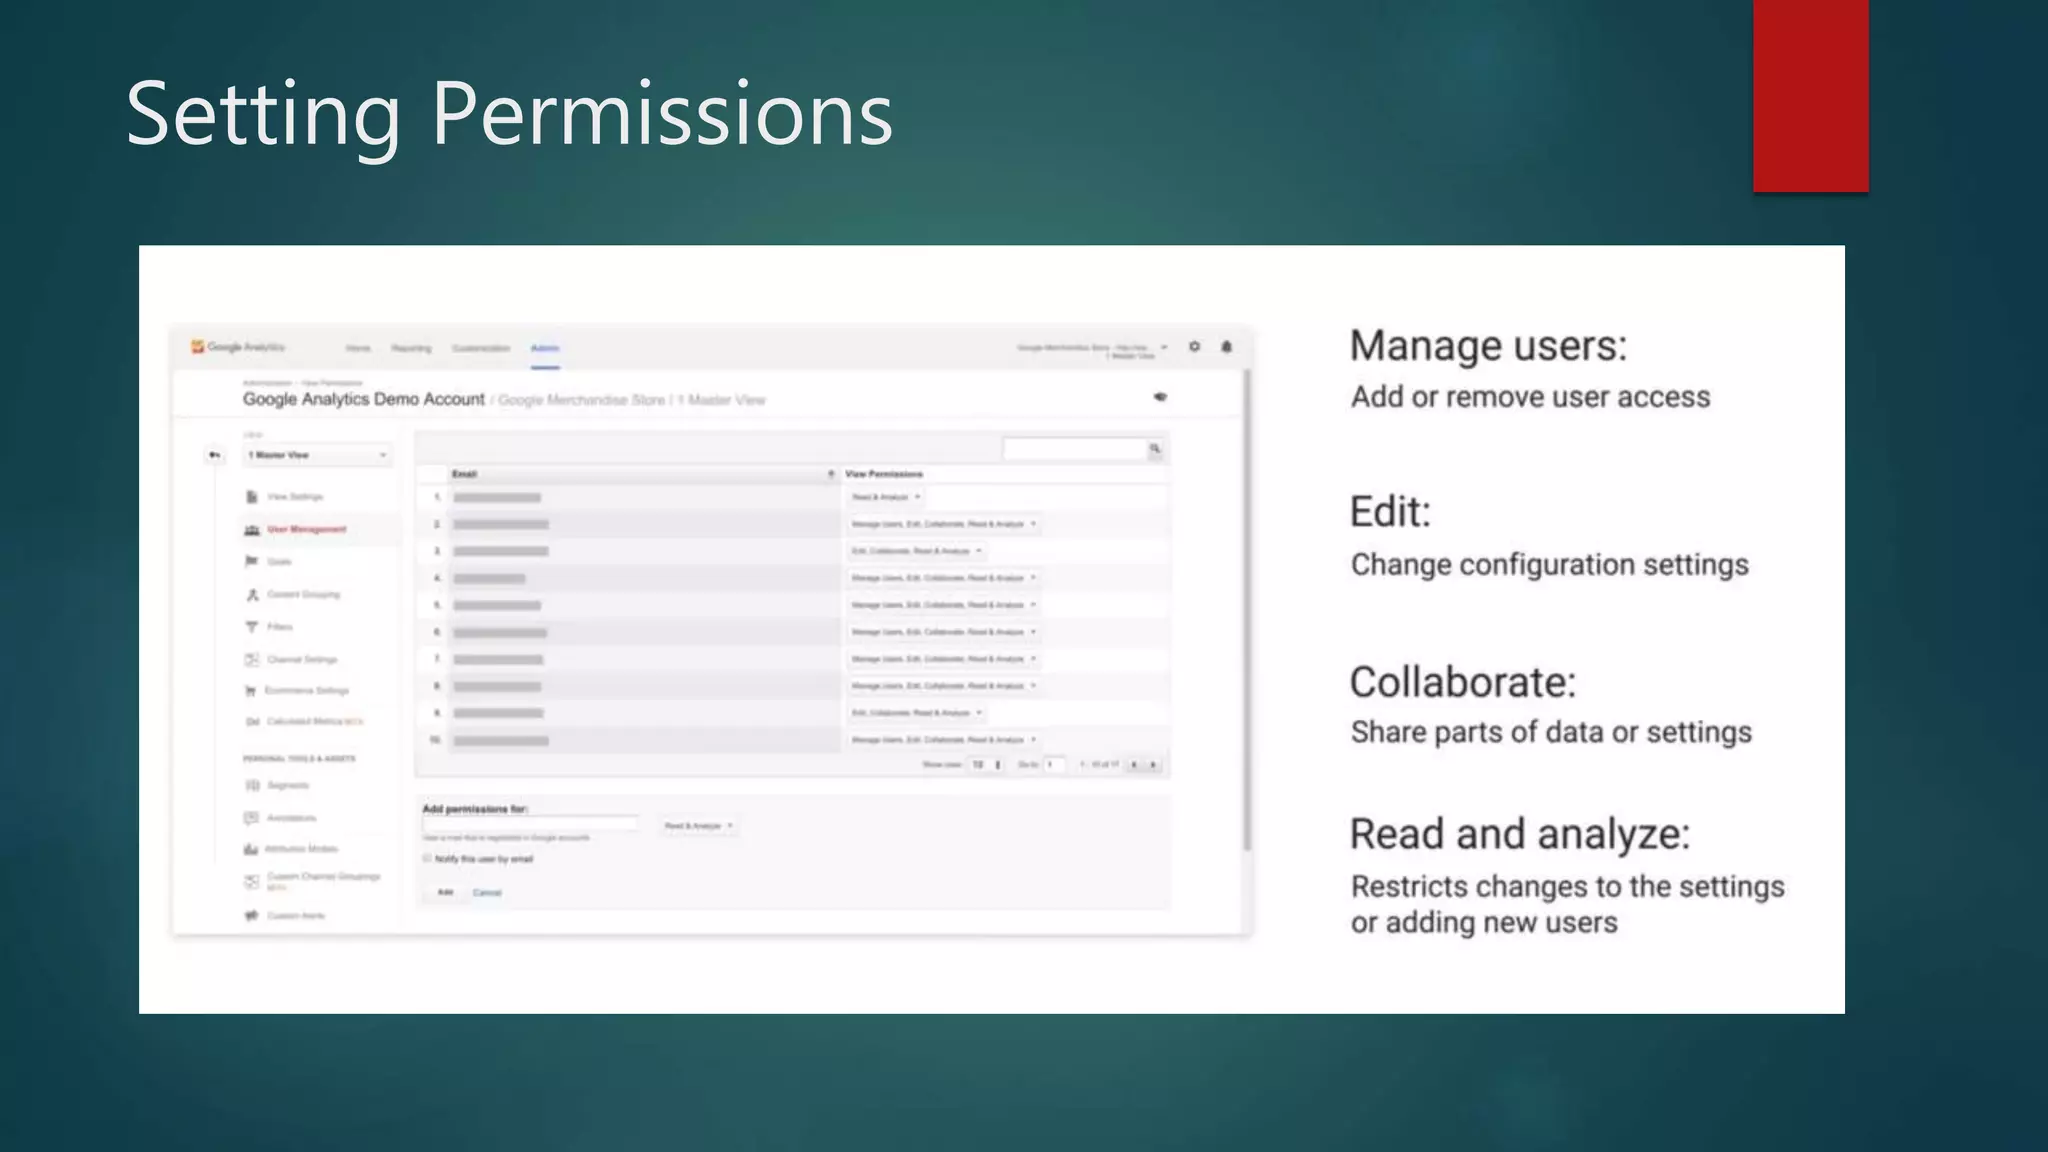Viewport: 2048px width, 1152px height.
Task: Click the Cancel link
Action: pos(487,893)
